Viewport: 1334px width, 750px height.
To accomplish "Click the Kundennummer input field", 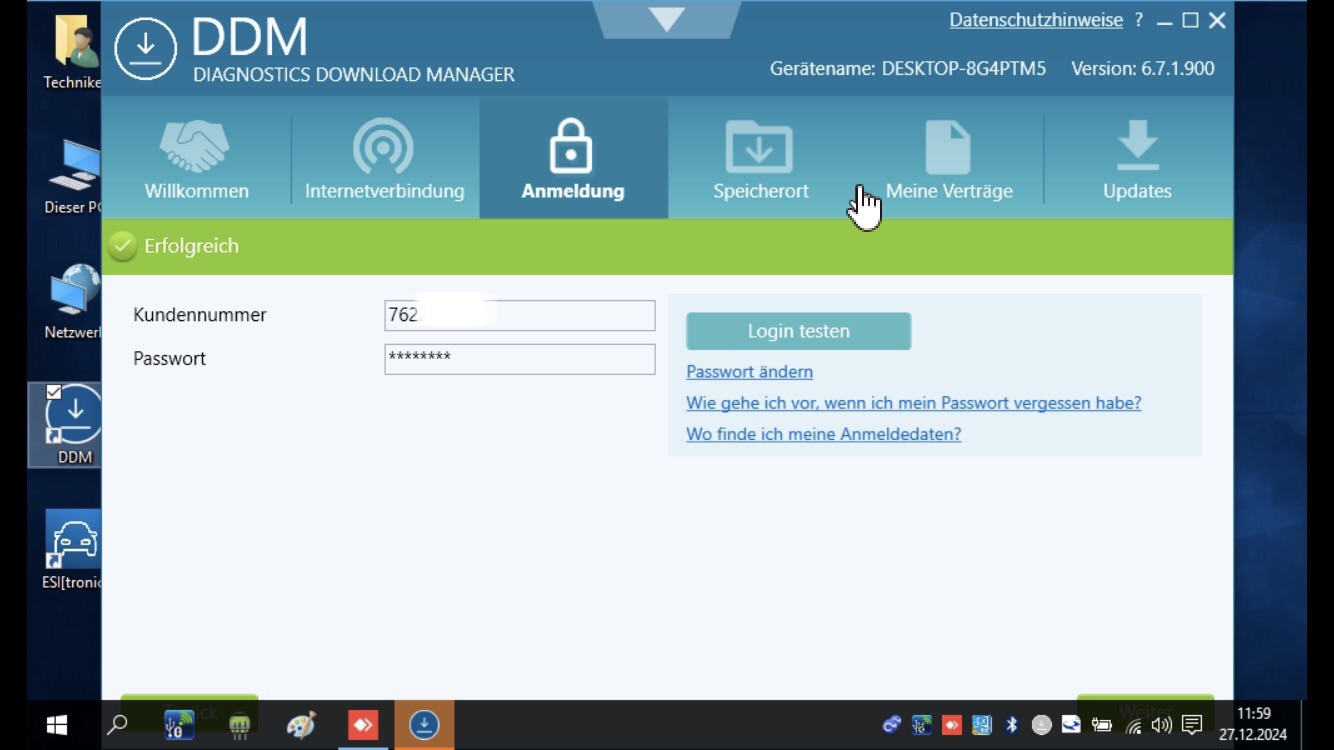I will [519, 315].
